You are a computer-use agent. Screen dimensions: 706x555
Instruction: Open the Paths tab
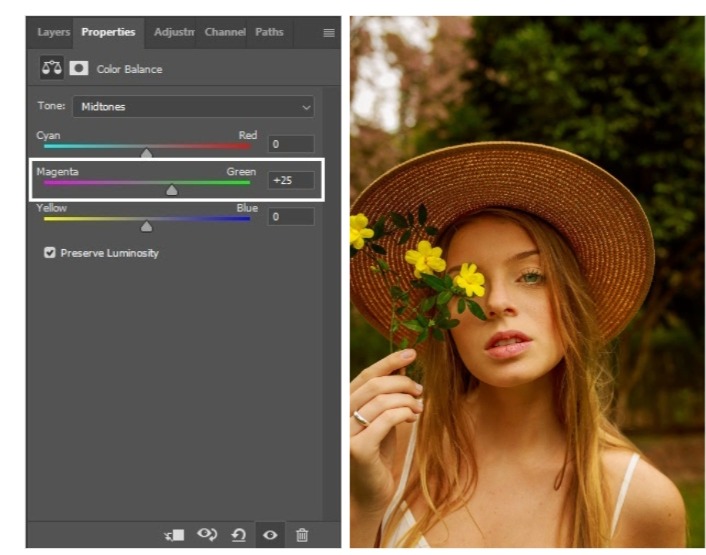tap(269, 32)
